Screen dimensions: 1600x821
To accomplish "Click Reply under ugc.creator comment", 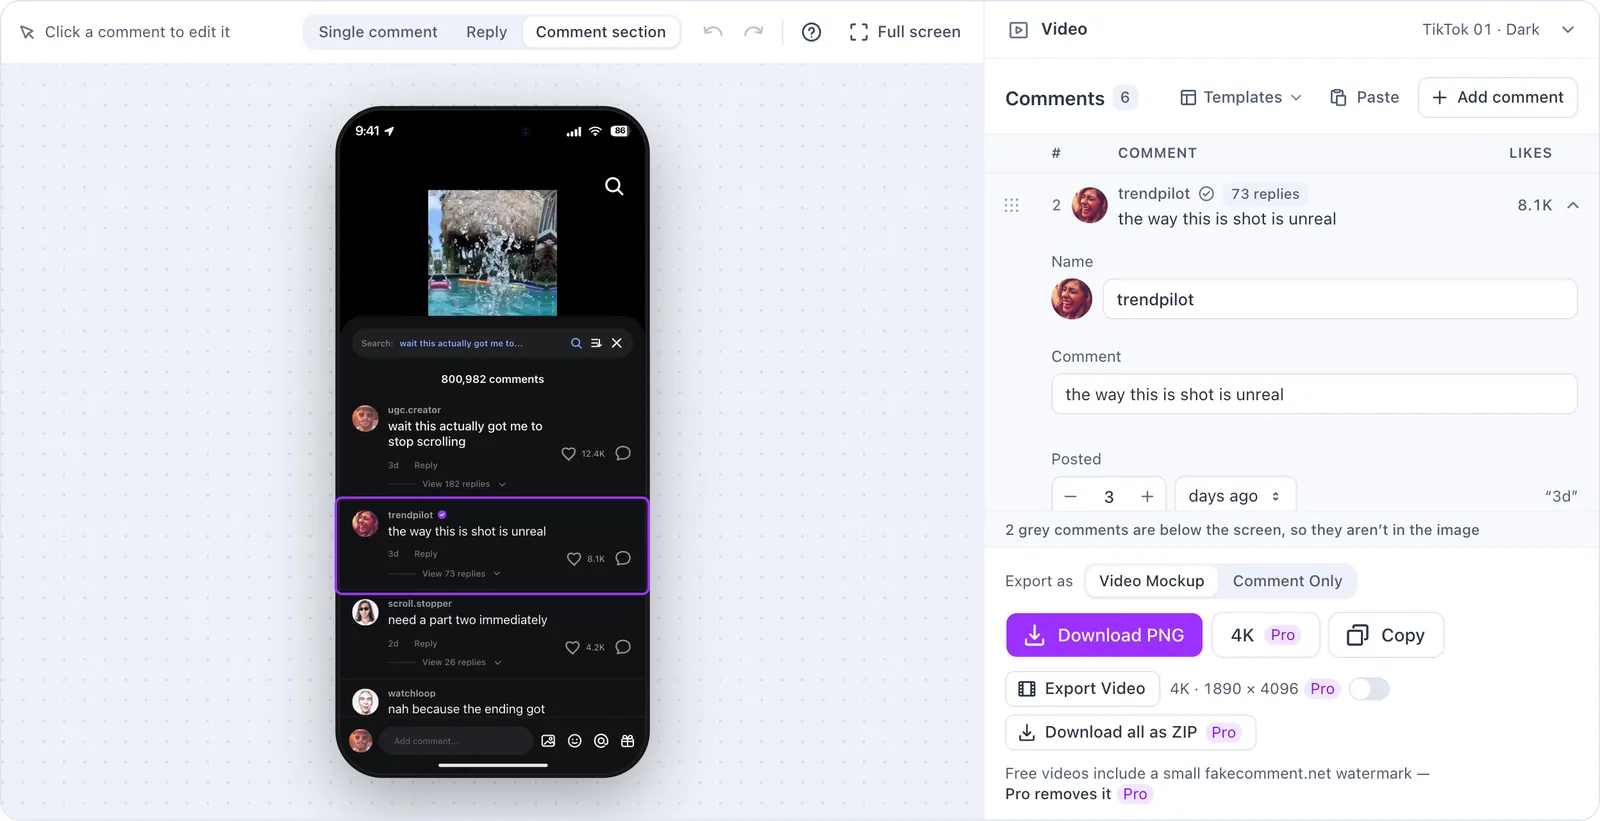I will 426,465.
